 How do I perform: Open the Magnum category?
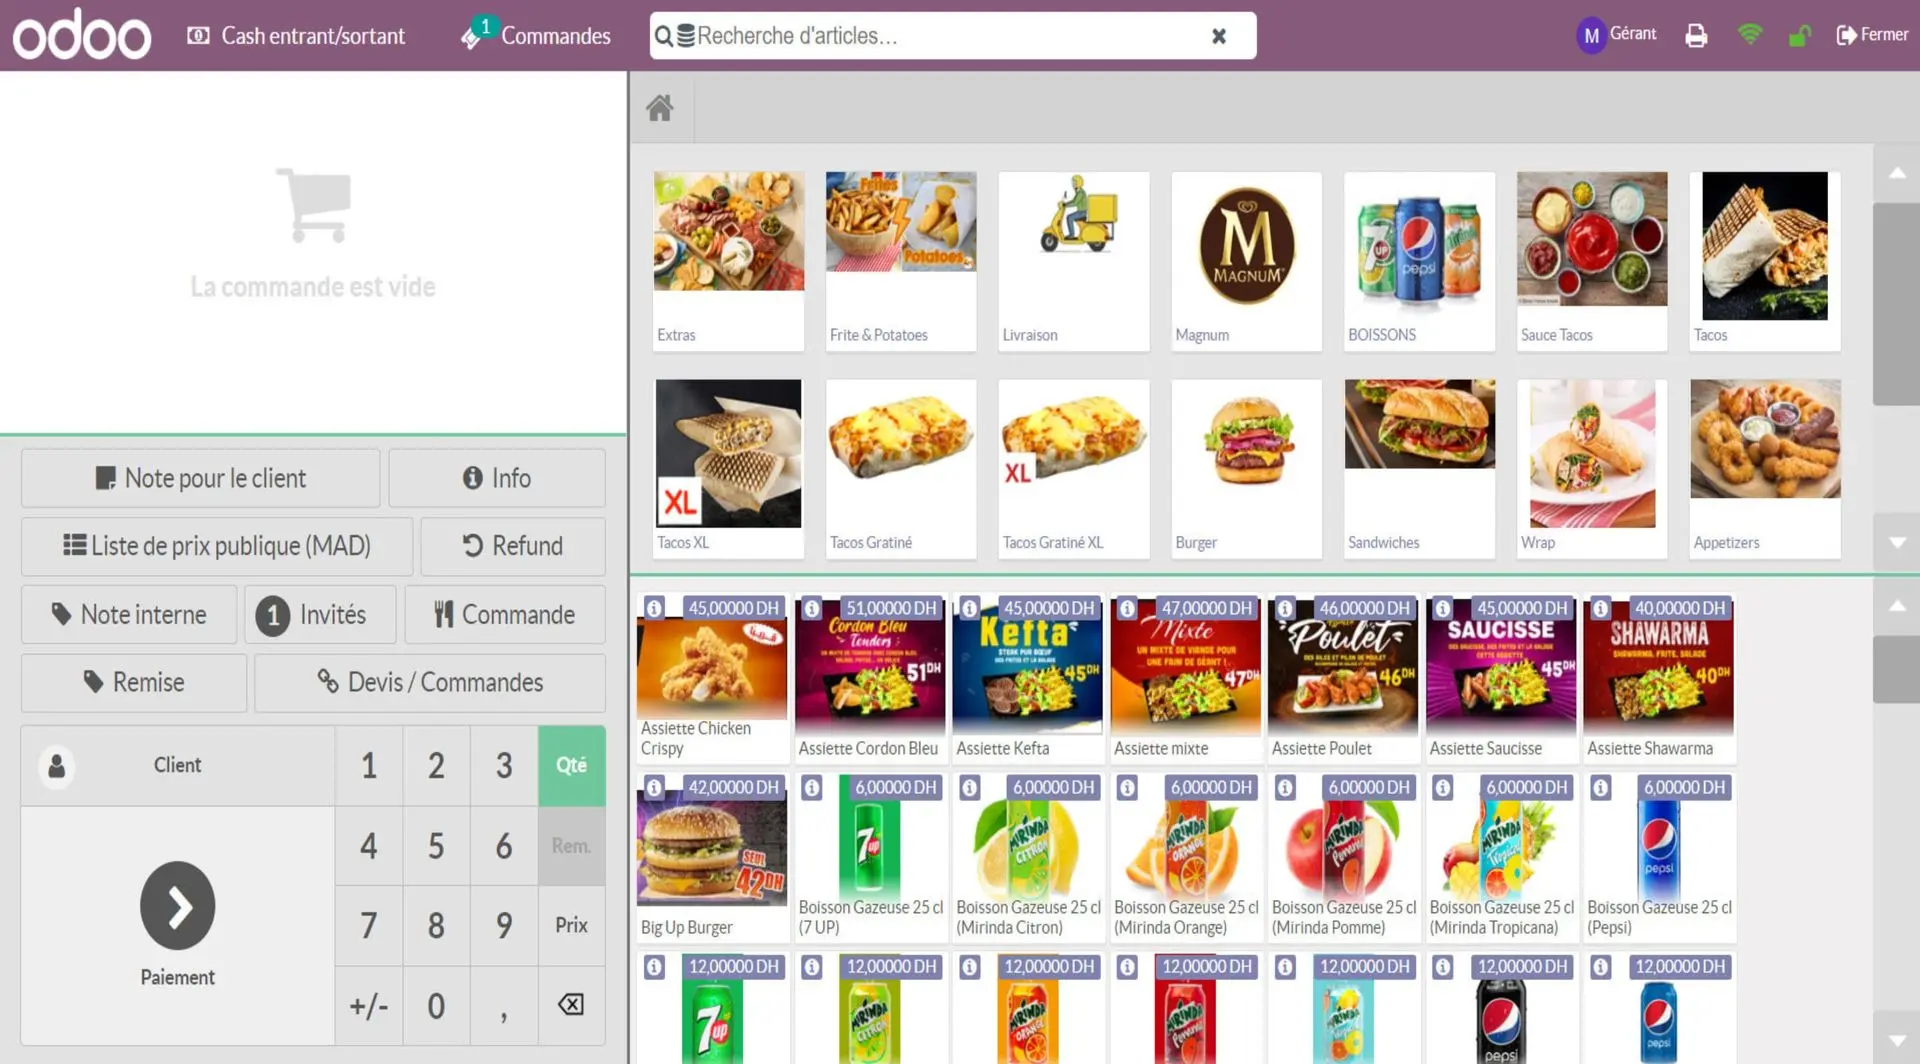point(1246,261)
